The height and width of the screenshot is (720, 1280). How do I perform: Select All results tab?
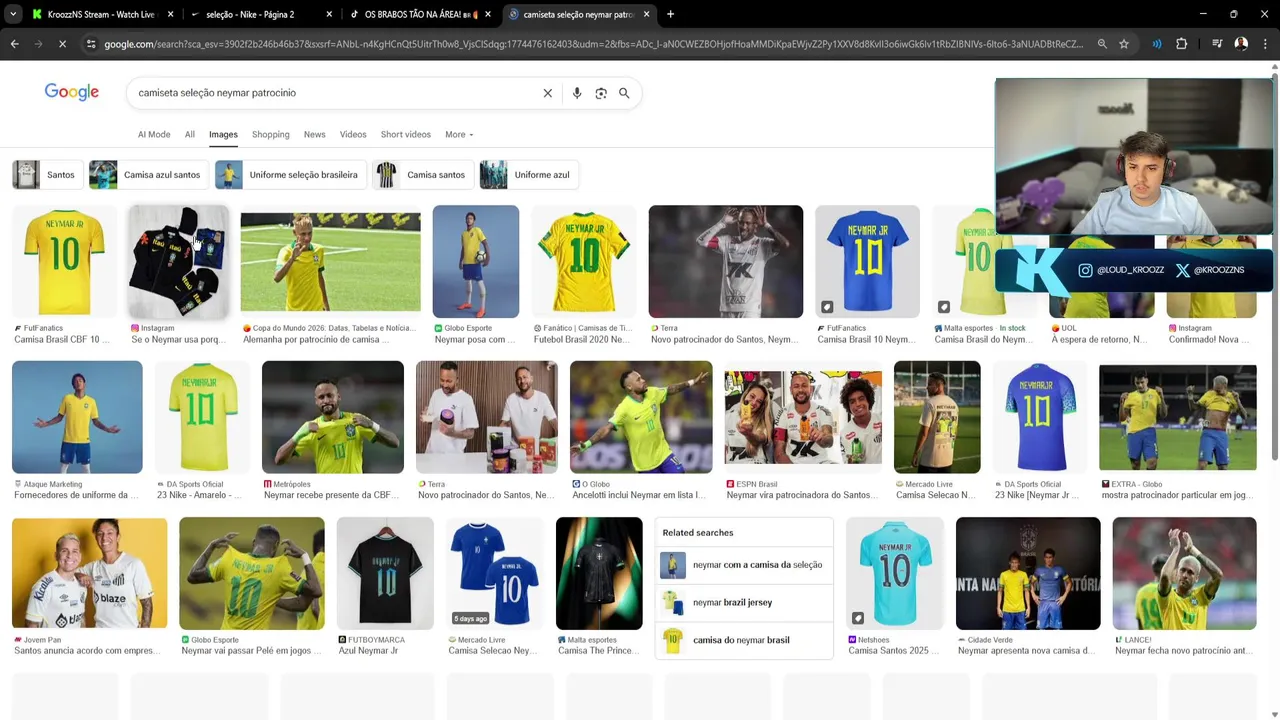tap(189, 134)
